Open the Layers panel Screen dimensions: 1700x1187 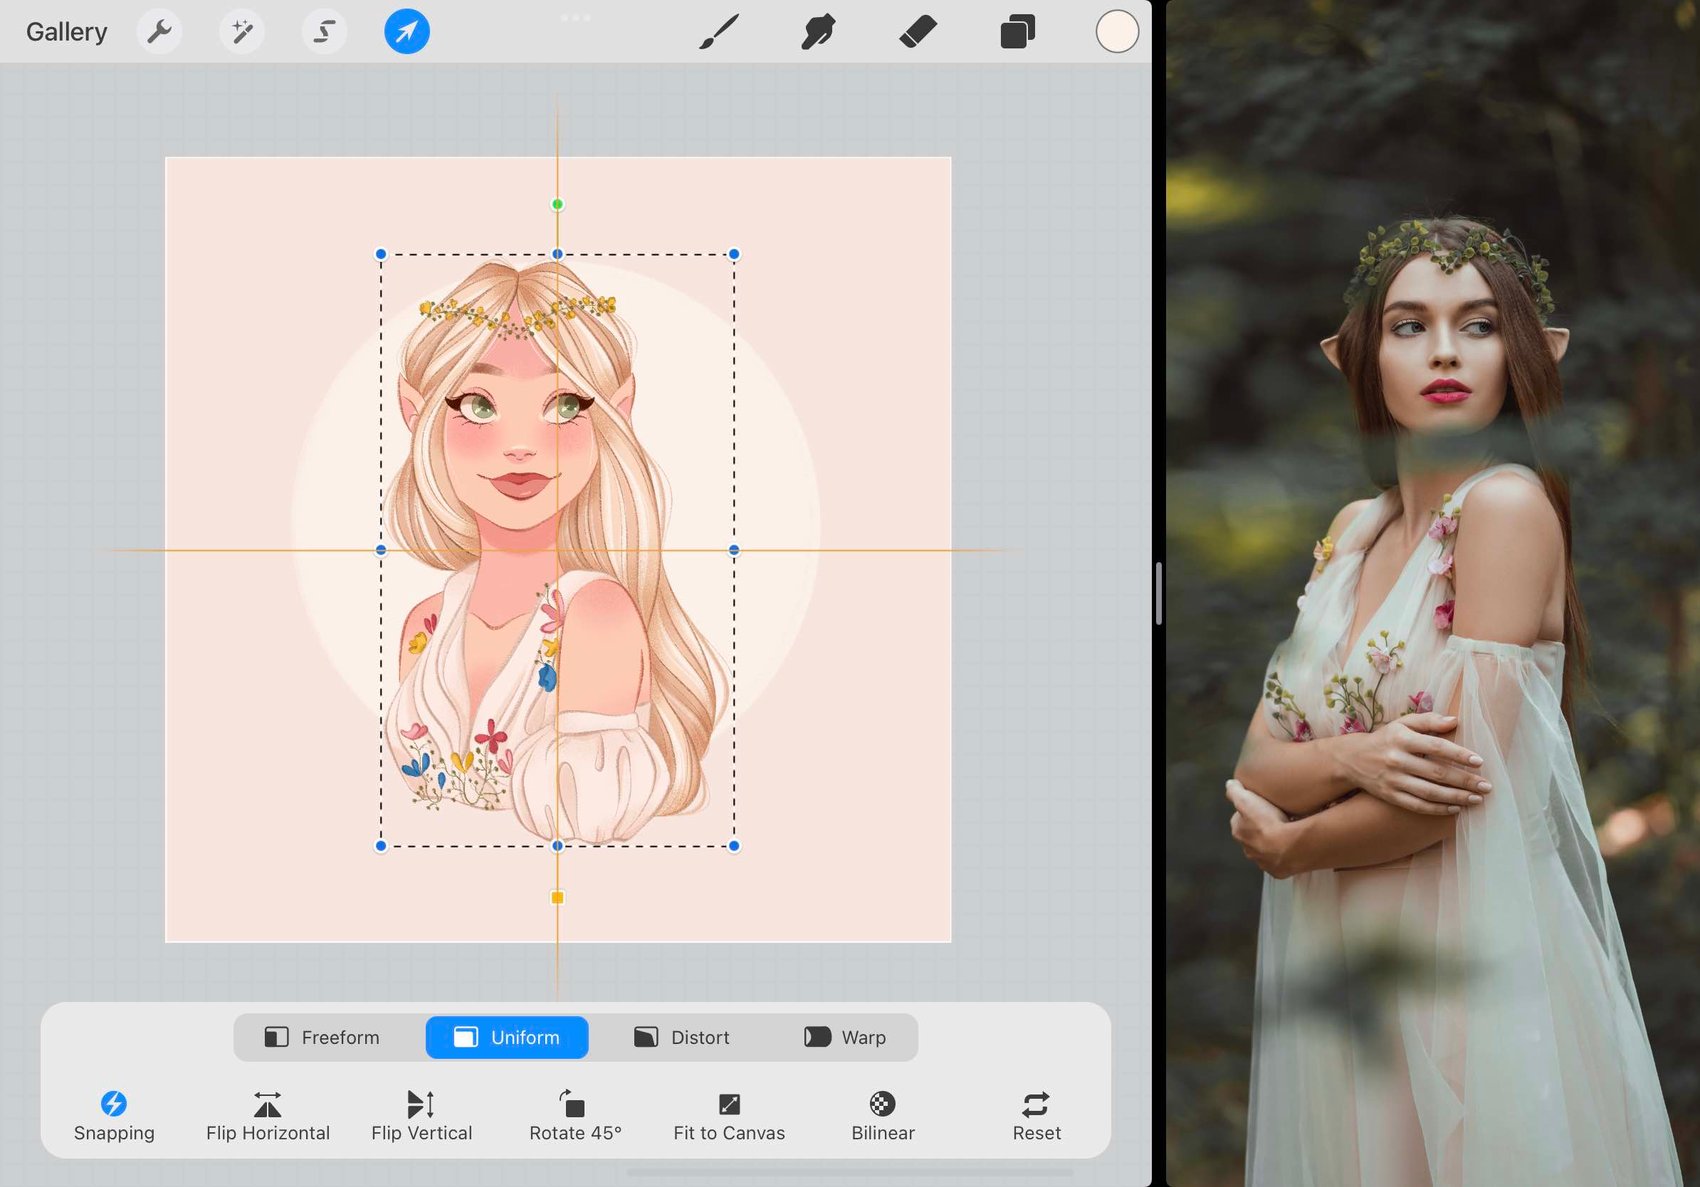(x=1017, y=32)
